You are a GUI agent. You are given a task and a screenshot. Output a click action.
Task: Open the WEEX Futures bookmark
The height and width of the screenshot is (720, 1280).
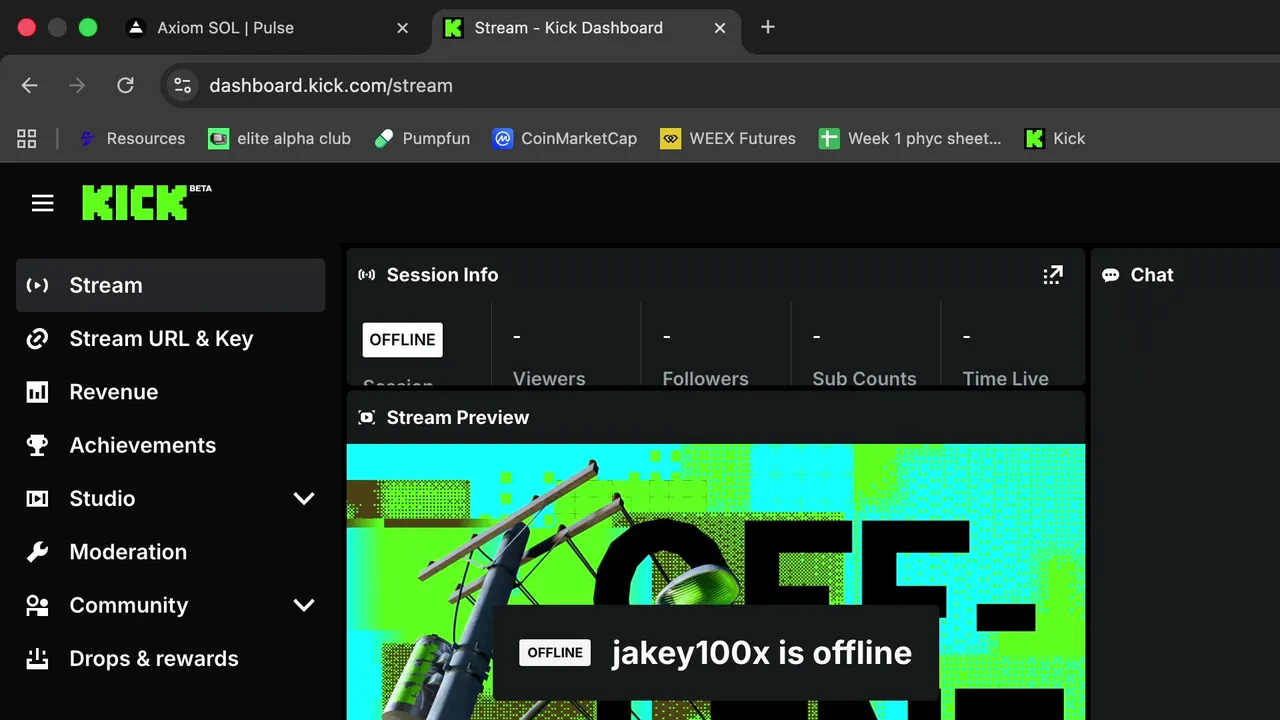pos(728,139)
